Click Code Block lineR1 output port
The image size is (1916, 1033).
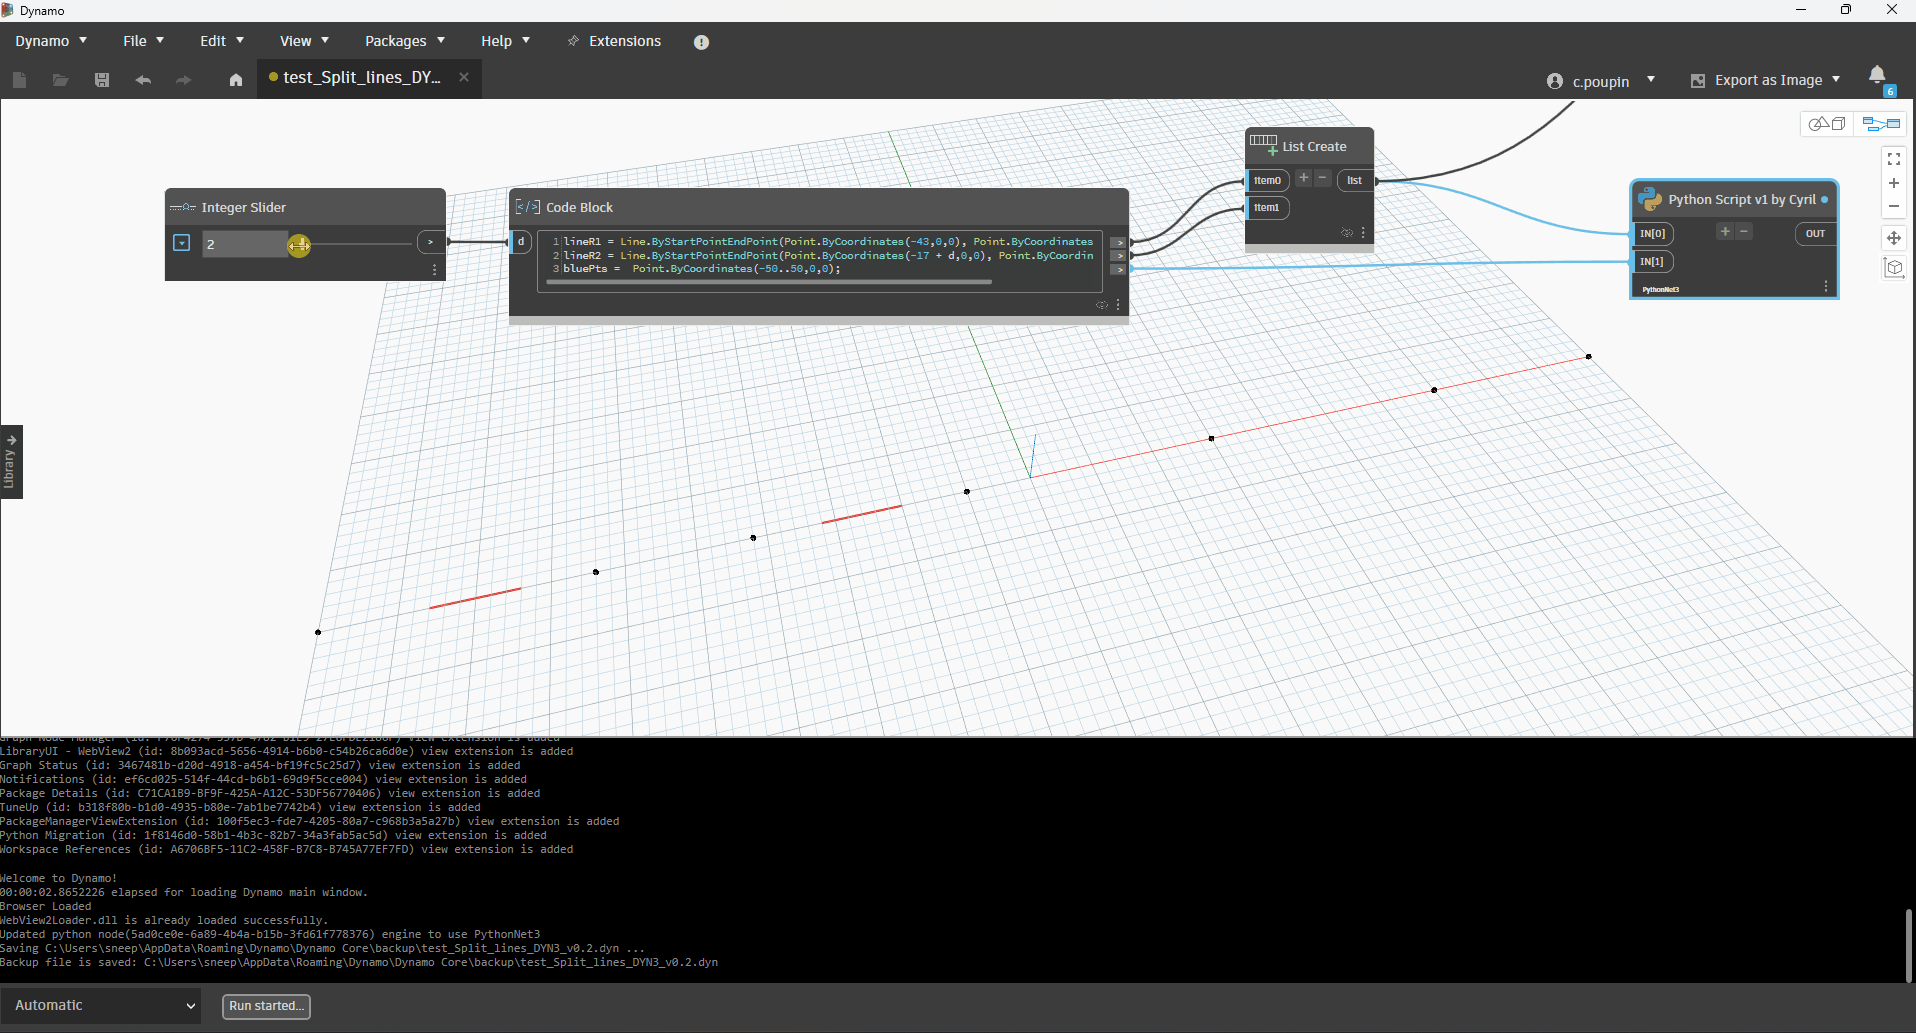tap(1119, 242)
